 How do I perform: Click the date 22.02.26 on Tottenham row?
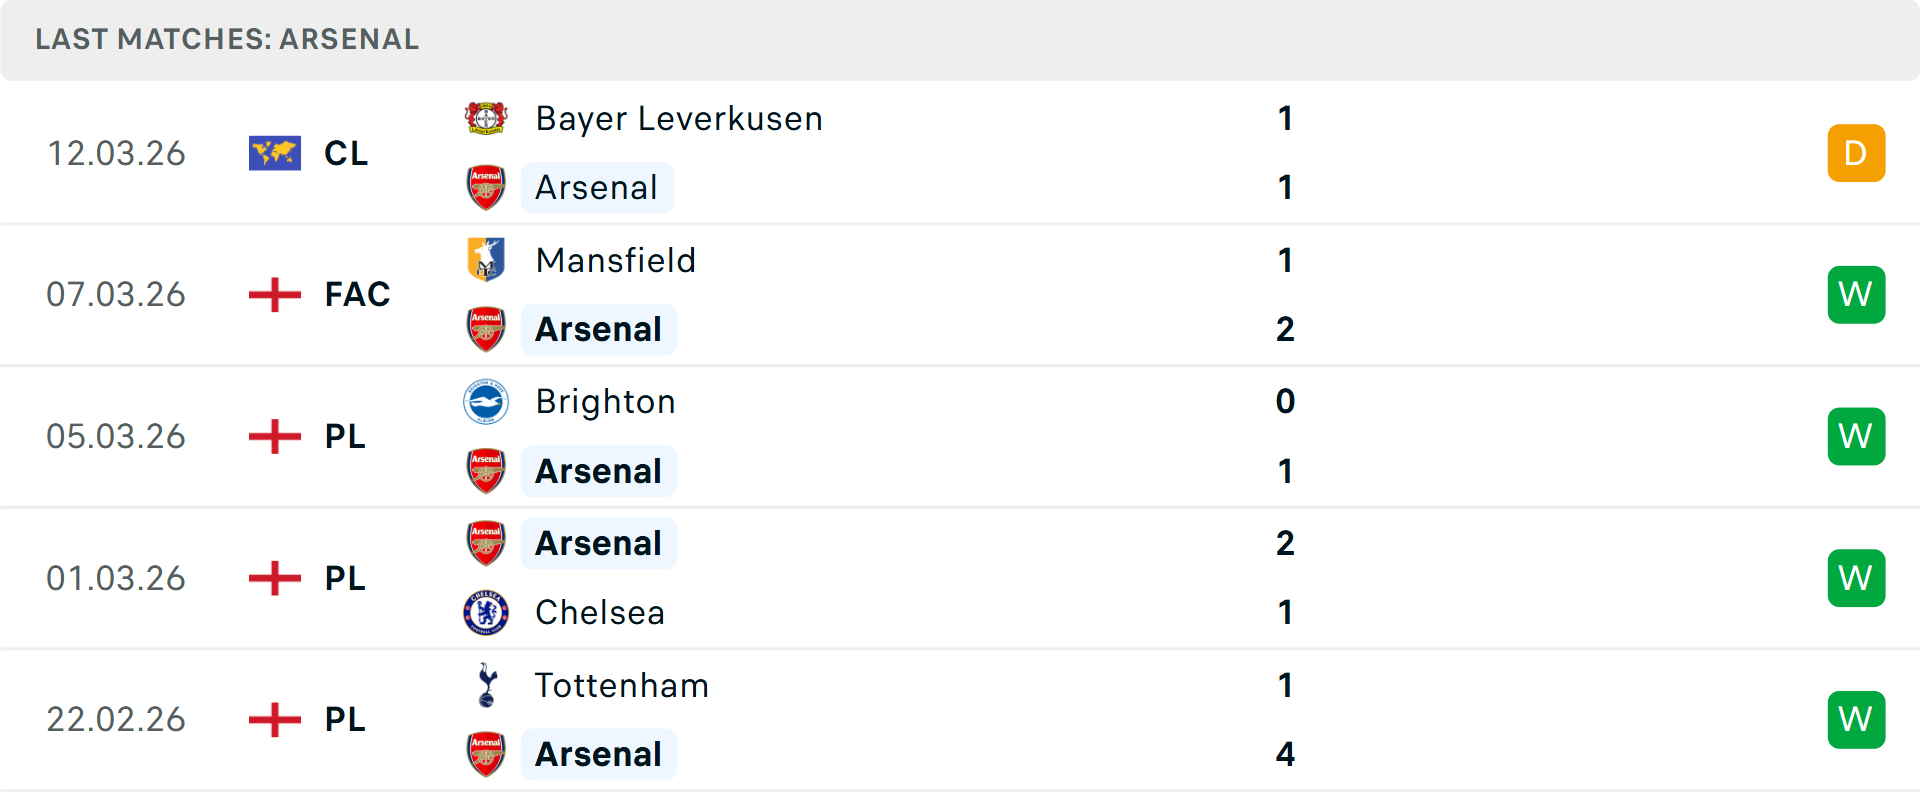click(x=116, y=719)
